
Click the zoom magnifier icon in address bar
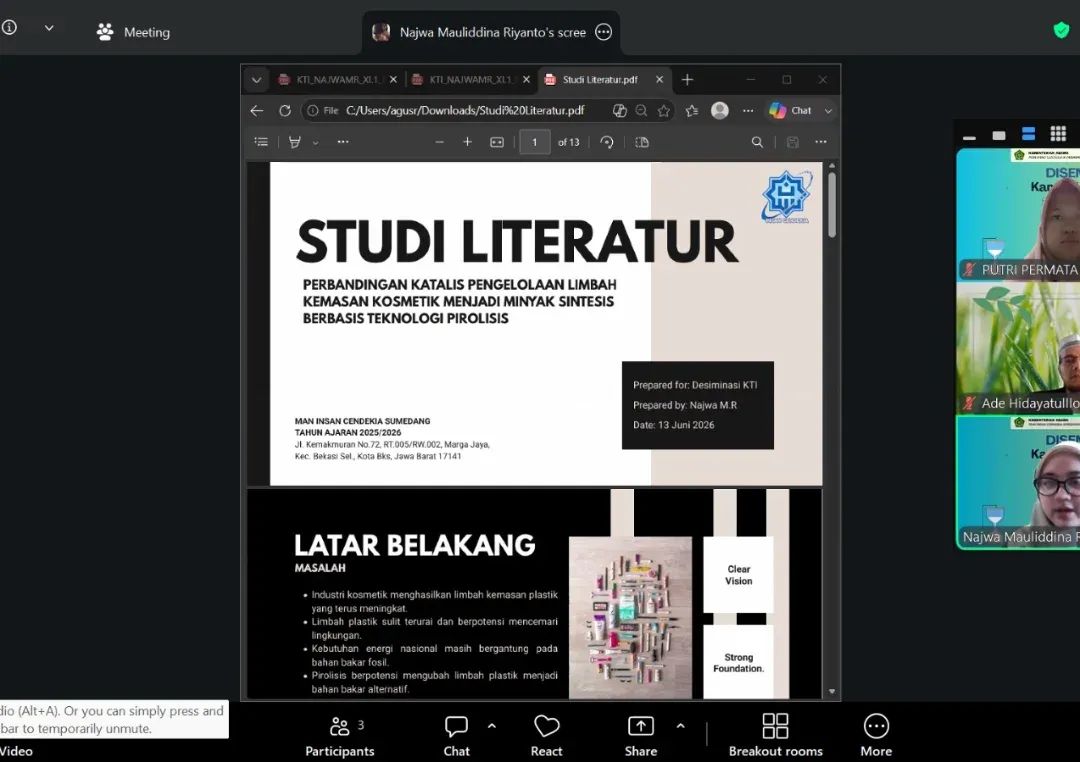click(641, 110)
